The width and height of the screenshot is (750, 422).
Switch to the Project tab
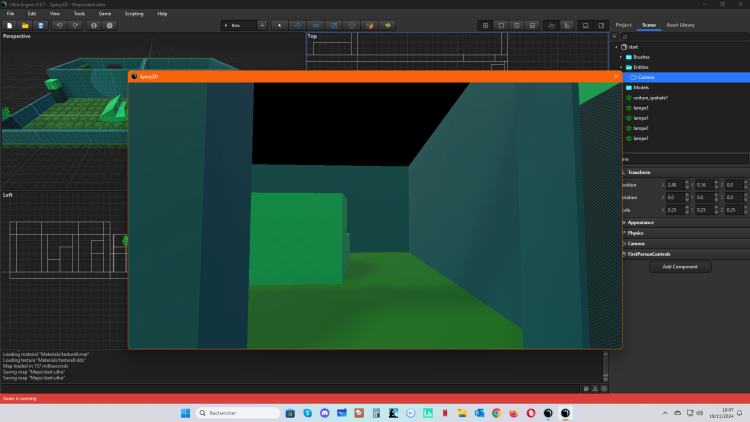(623, 25)
